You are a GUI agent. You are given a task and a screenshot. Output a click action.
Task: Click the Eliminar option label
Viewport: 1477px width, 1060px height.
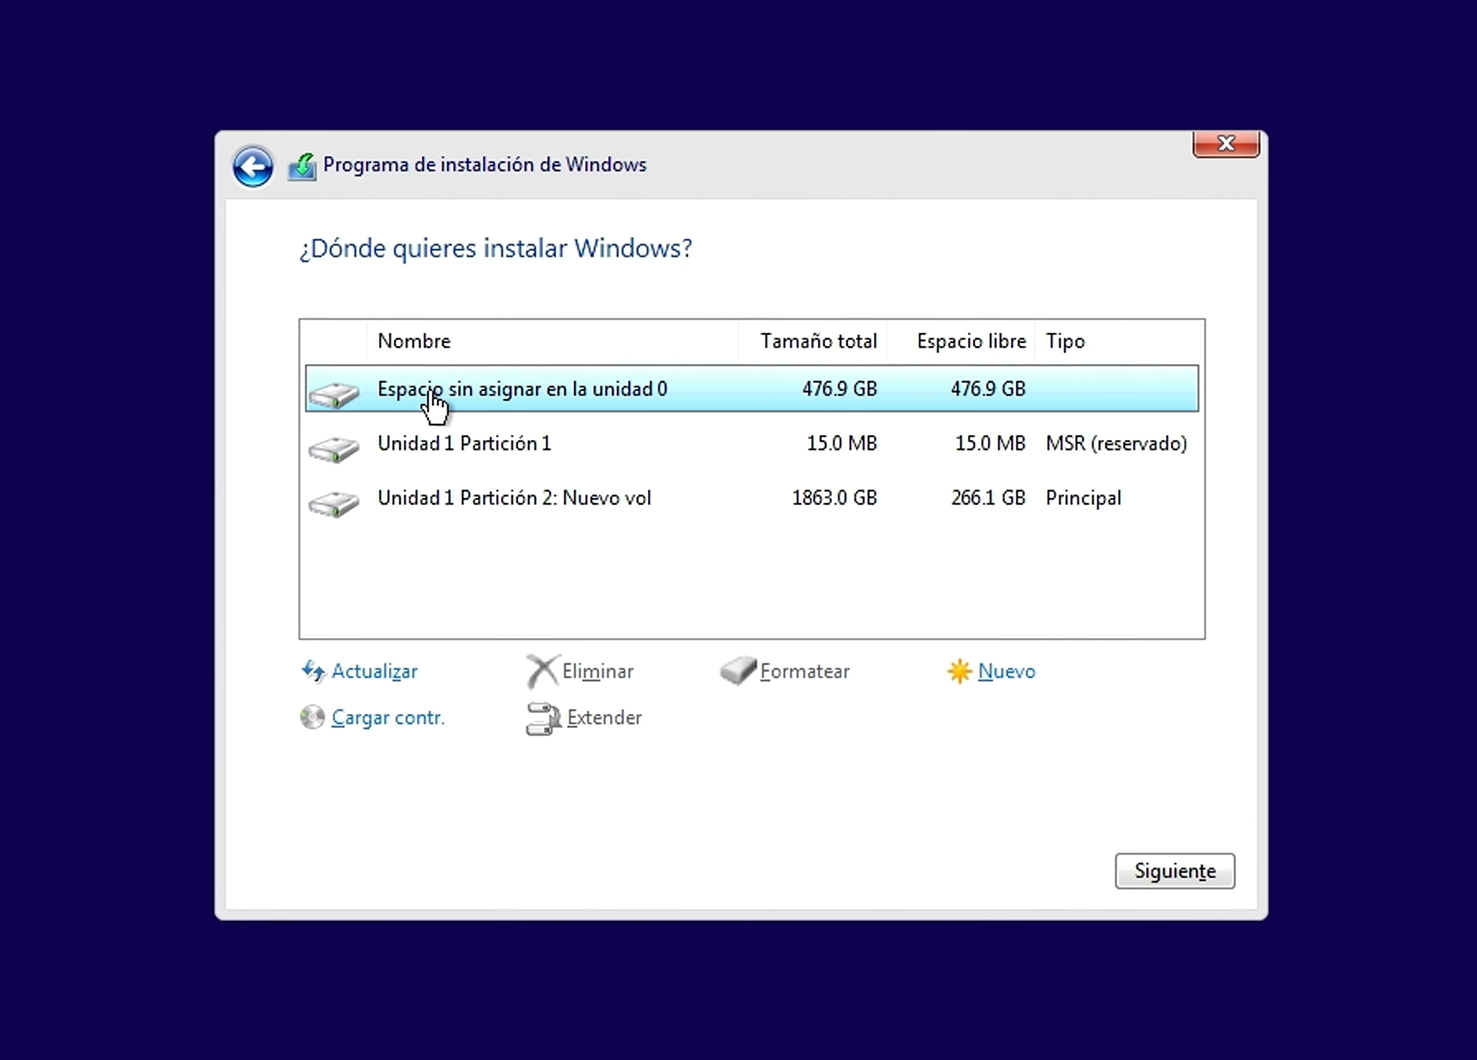tap(597, 671)
